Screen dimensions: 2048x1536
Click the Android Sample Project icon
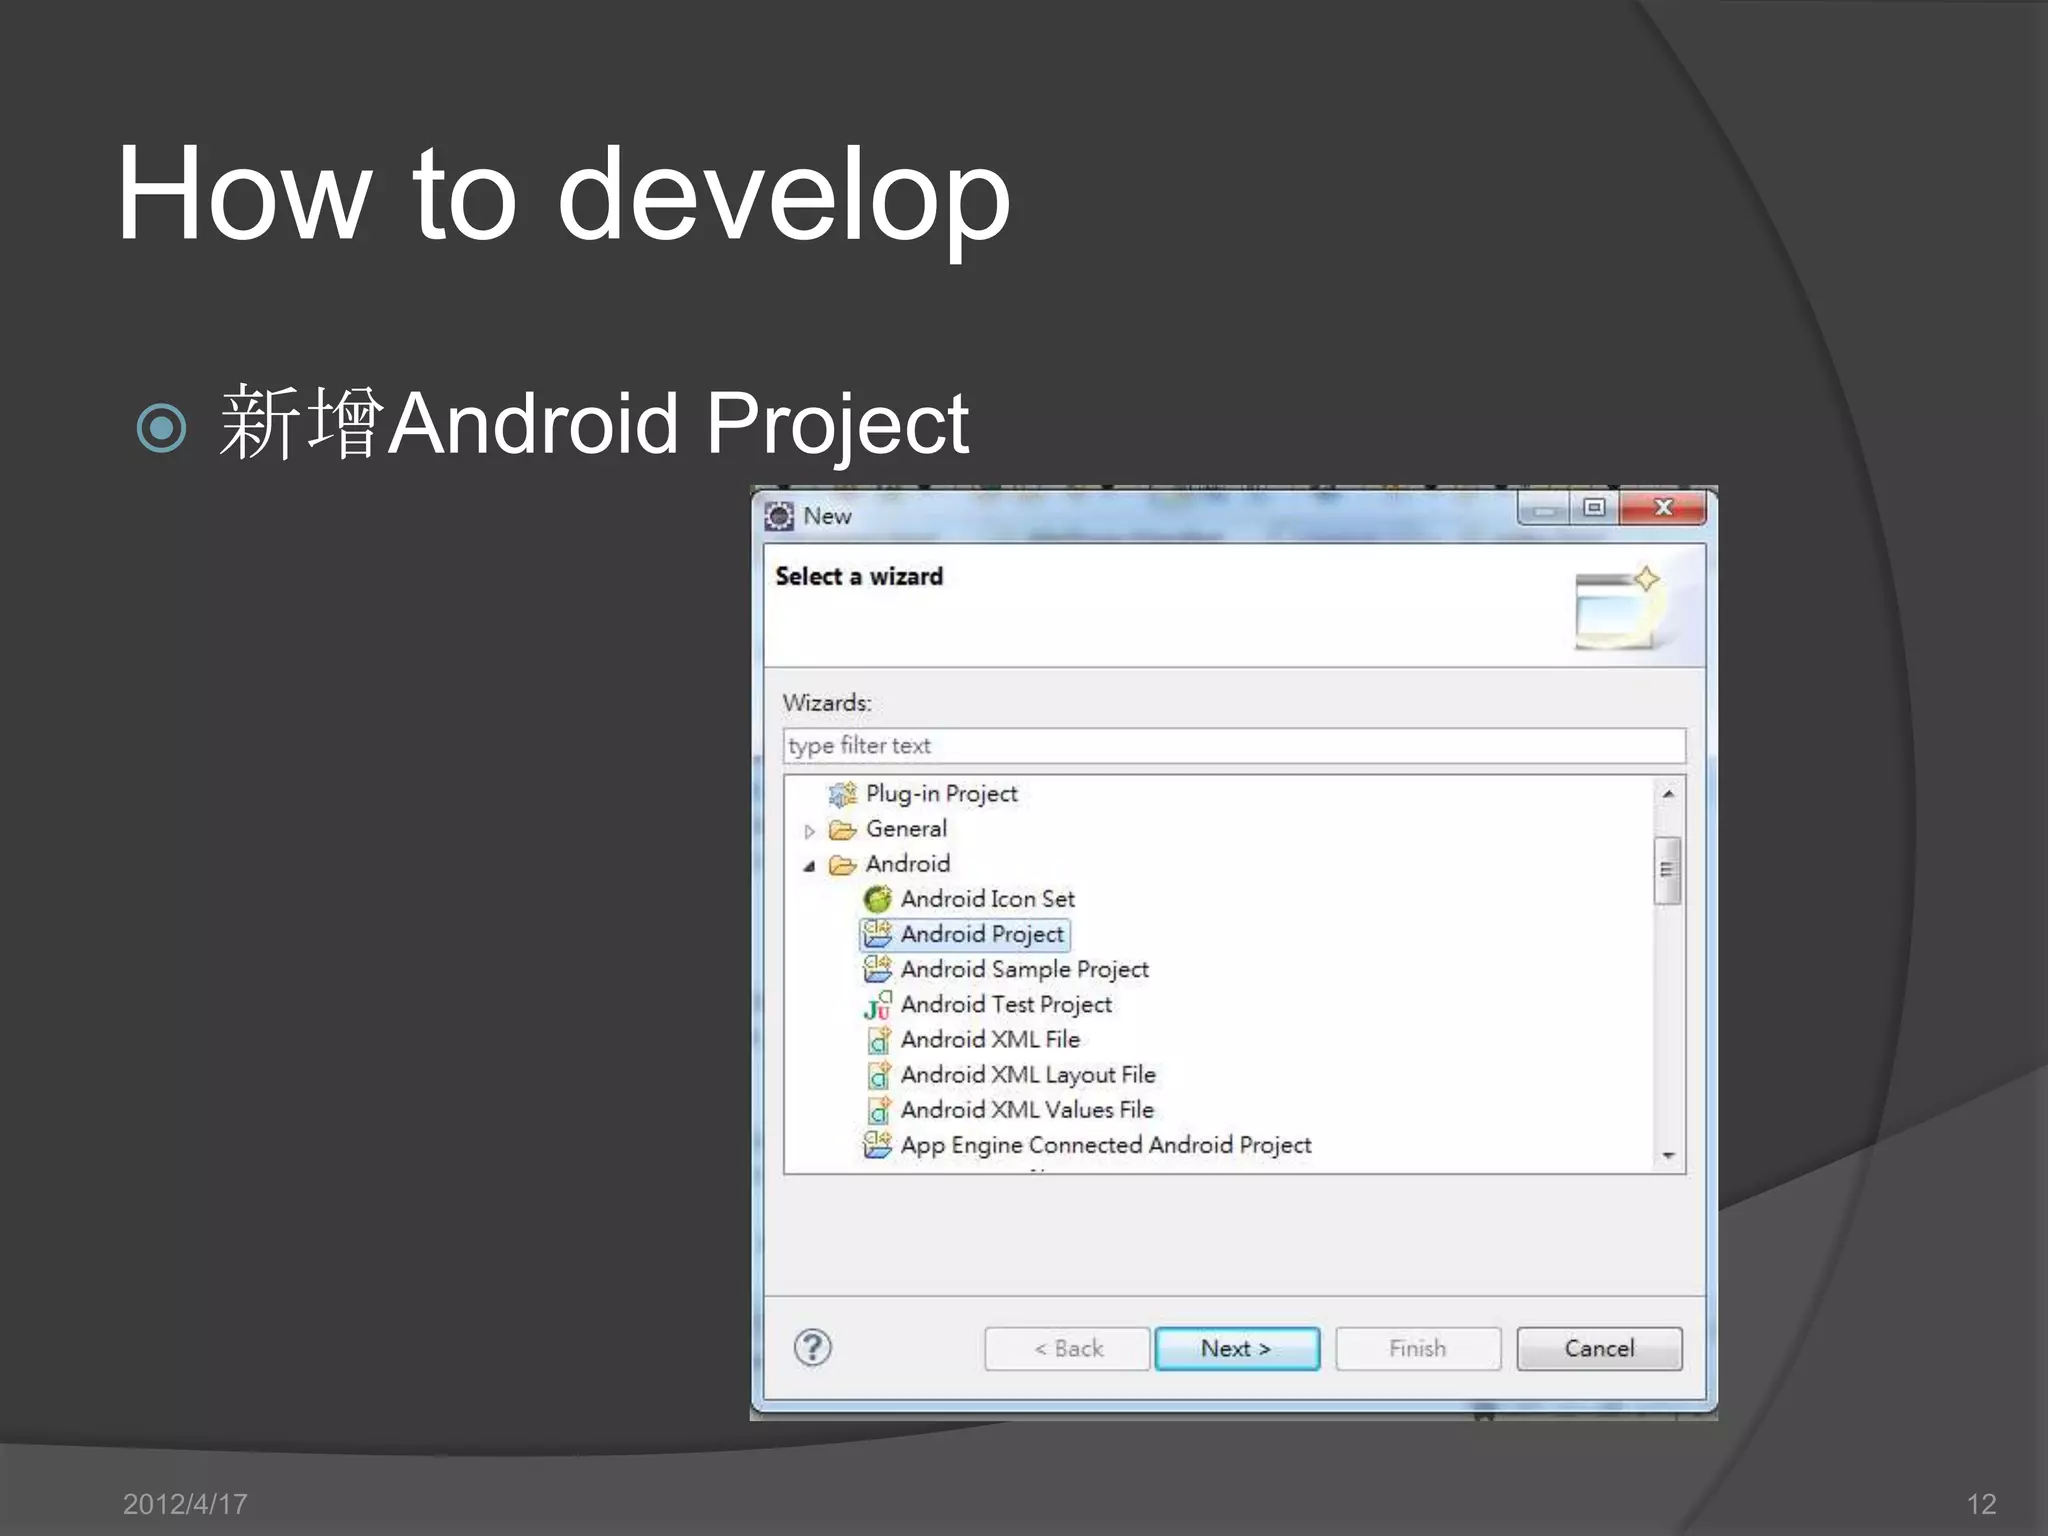(877, 969)
